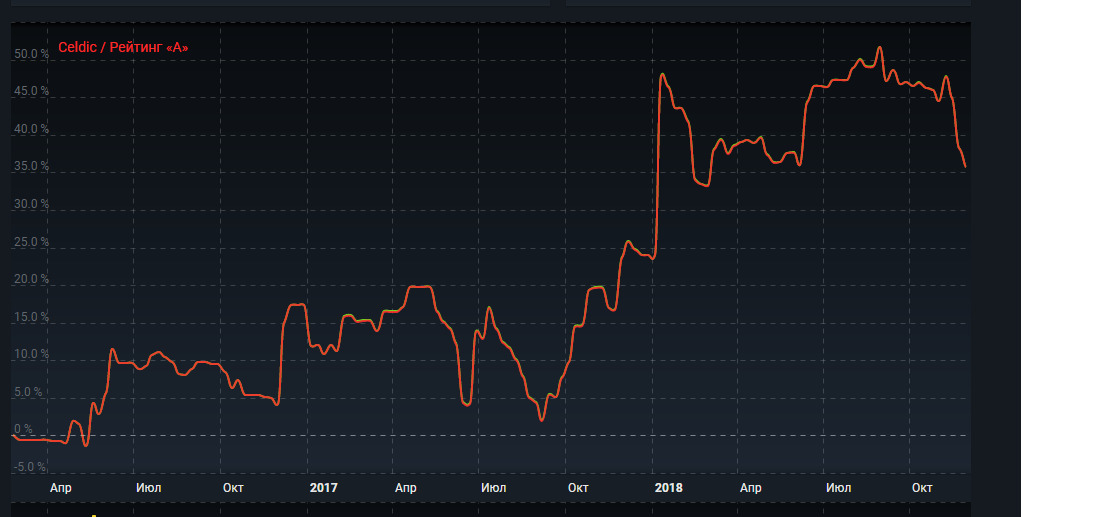Select the 2018 year label on time axis
Image resolution: width=1100 pixels, height=517 pixels.
[668, 488]
